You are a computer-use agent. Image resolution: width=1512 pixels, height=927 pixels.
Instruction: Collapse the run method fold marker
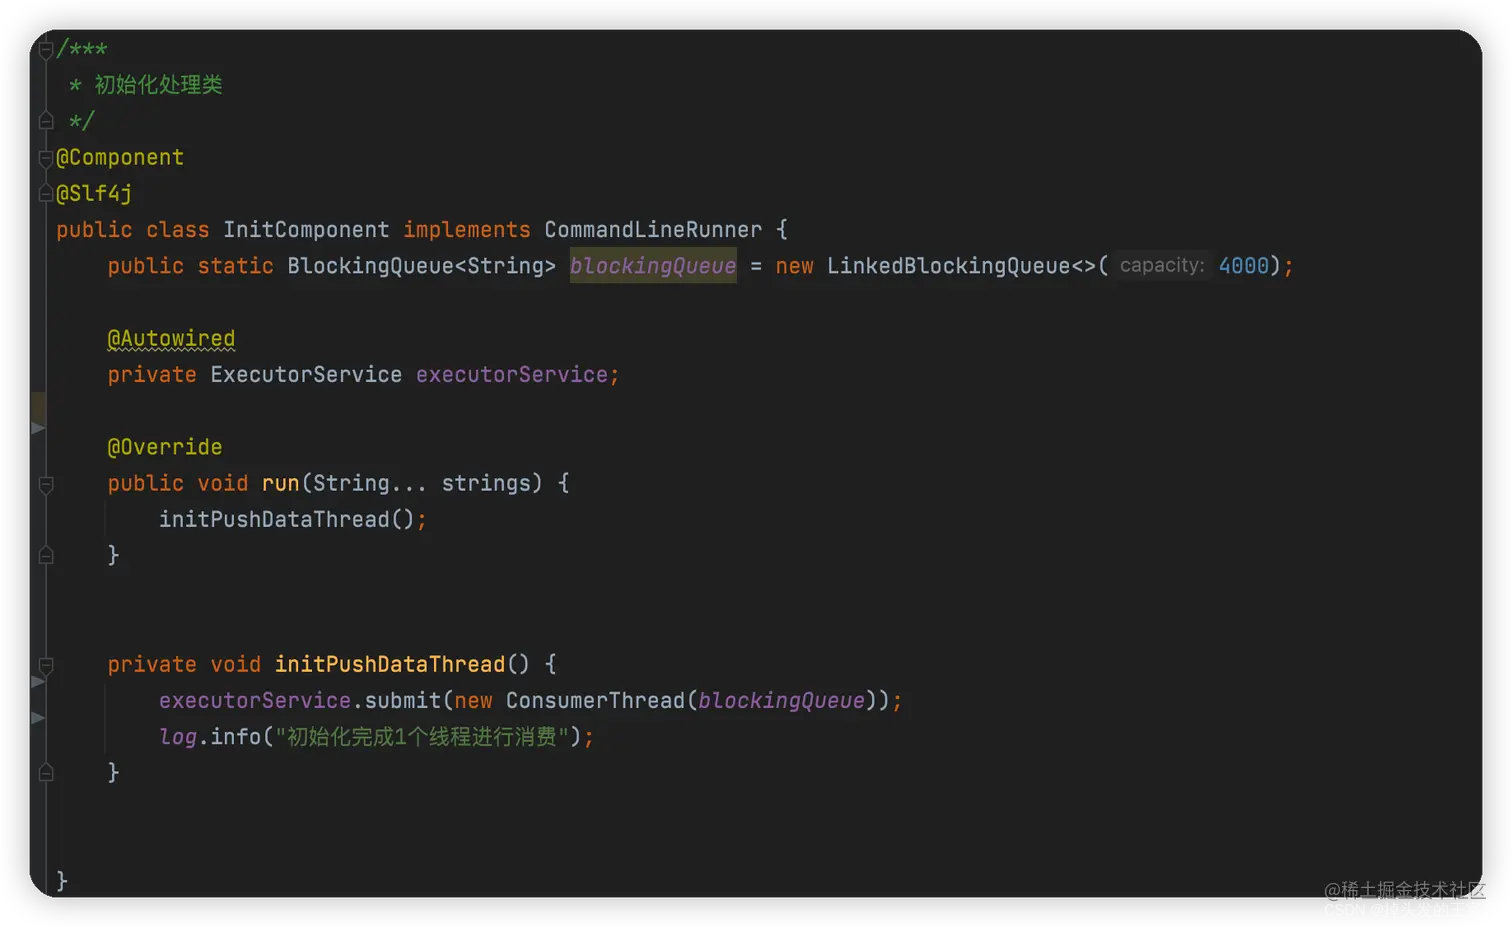tap(46, 485)
